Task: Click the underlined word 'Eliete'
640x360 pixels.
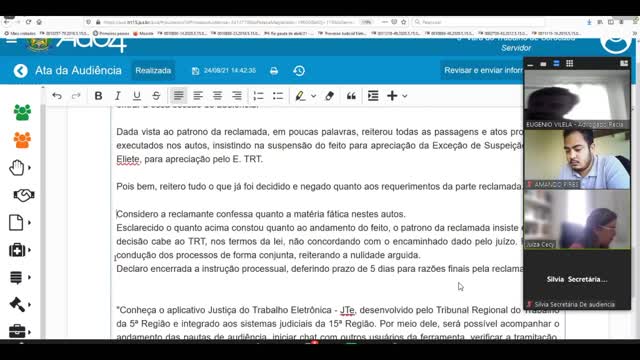Action: coord(128,159)
